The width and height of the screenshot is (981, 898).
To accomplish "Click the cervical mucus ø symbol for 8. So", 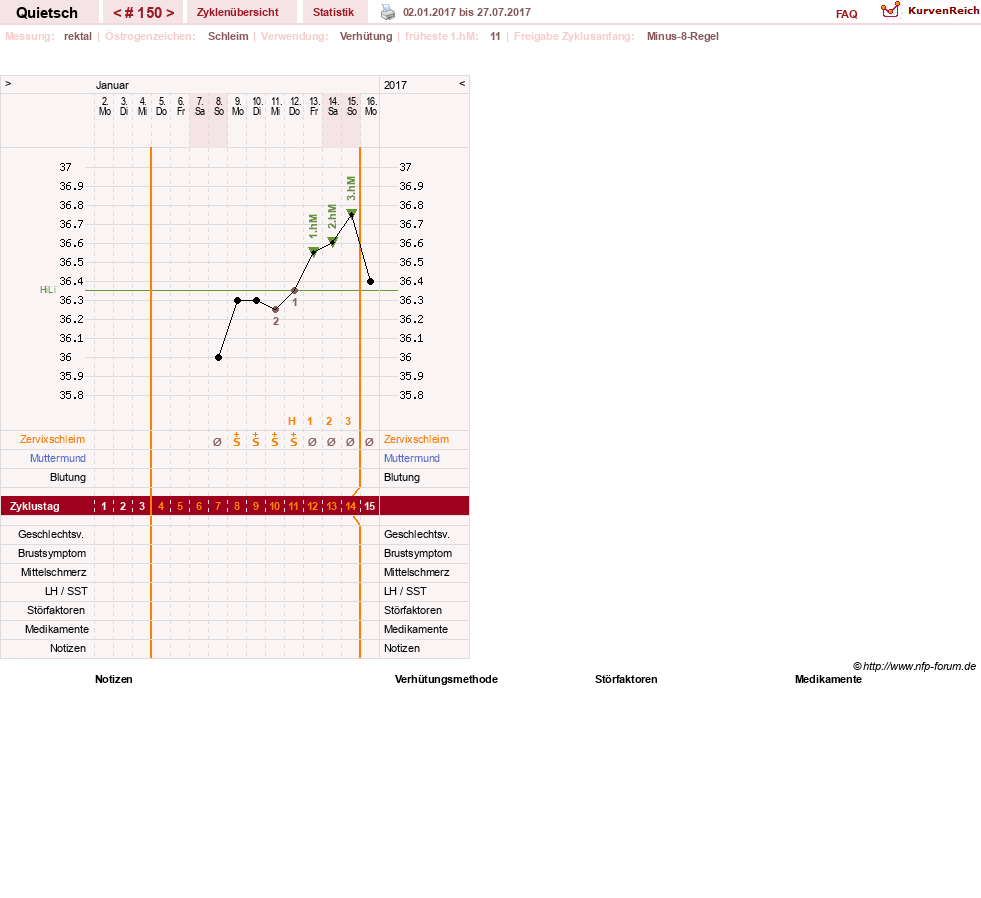I will click(217, 442).
